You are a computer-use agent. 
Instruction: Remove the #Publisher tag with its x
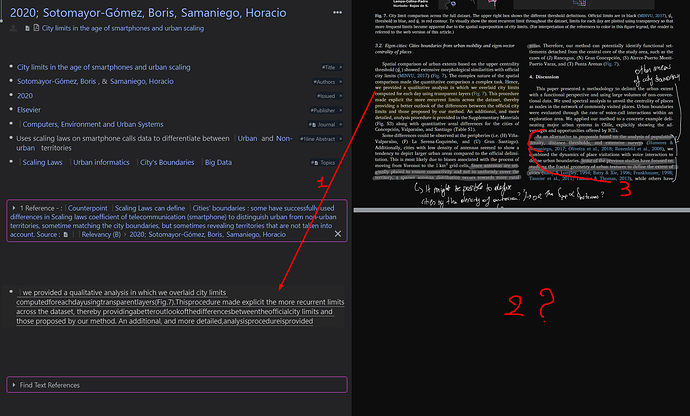pos(341,110)
